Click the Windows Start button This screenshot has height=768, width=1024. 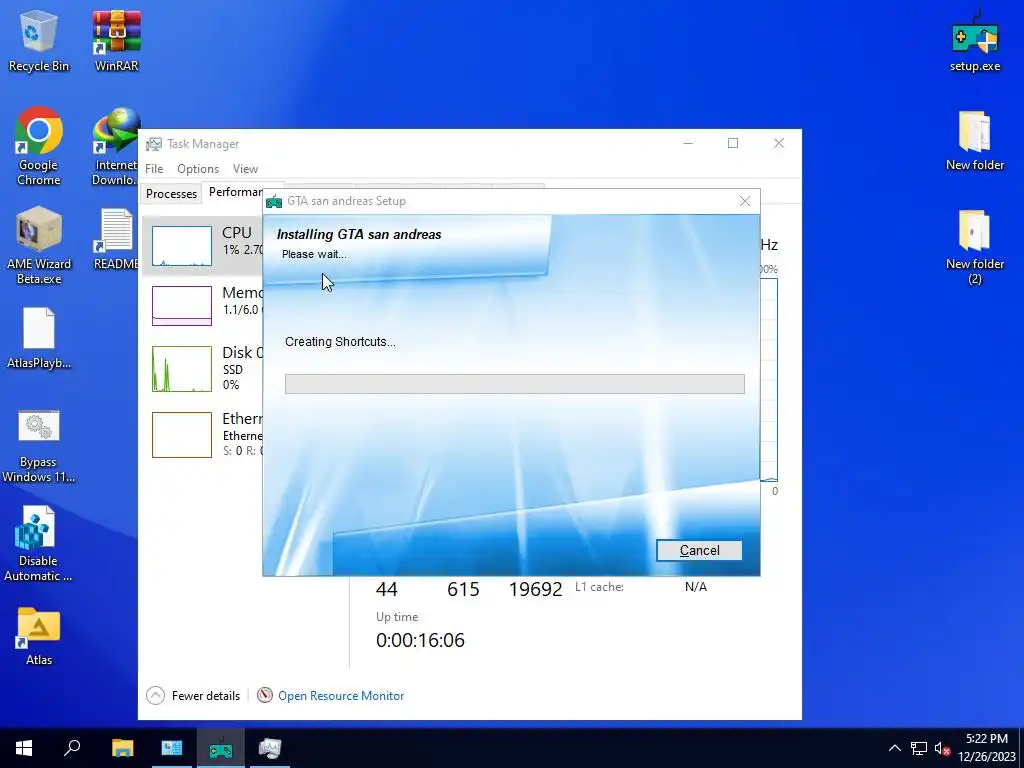click(x=24, y=748)
